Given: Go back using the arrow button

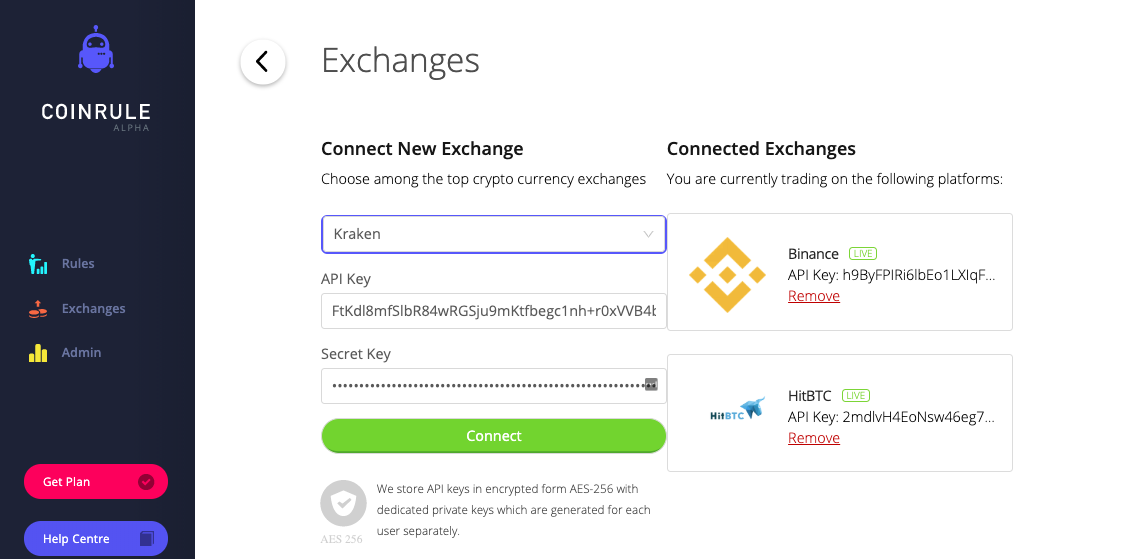Looking at the screenshot, I should click(263, 62).
